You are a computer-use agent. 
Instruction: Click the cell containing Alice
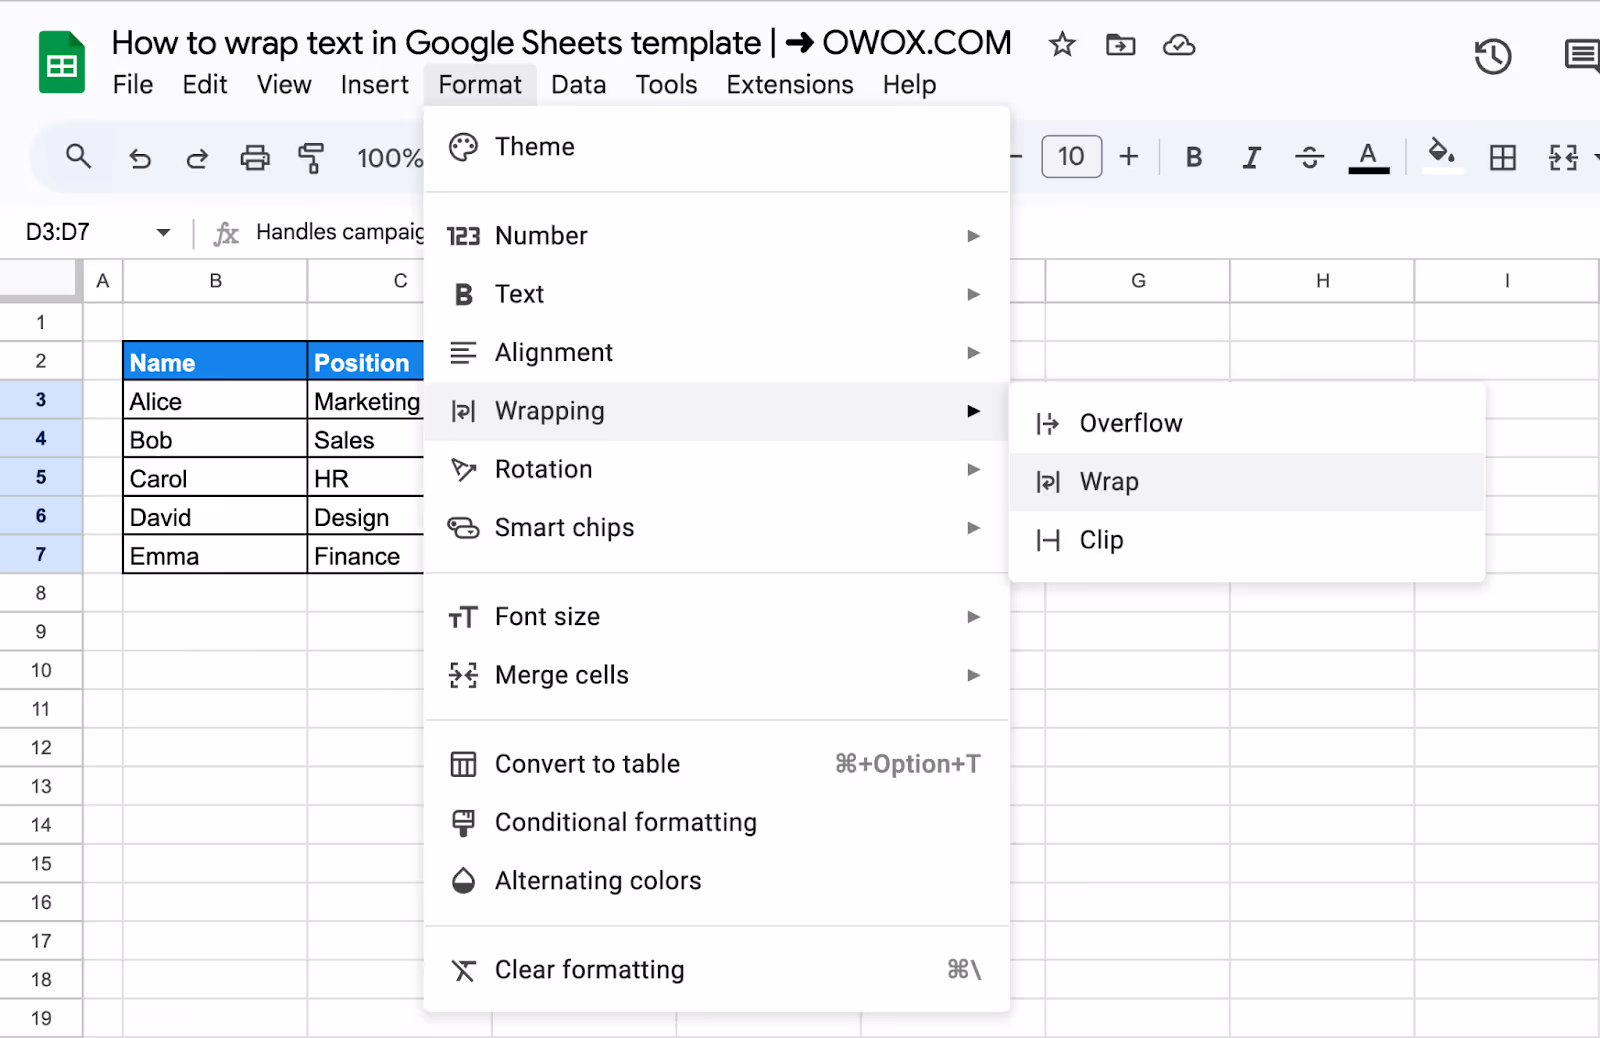coord(215,401)
